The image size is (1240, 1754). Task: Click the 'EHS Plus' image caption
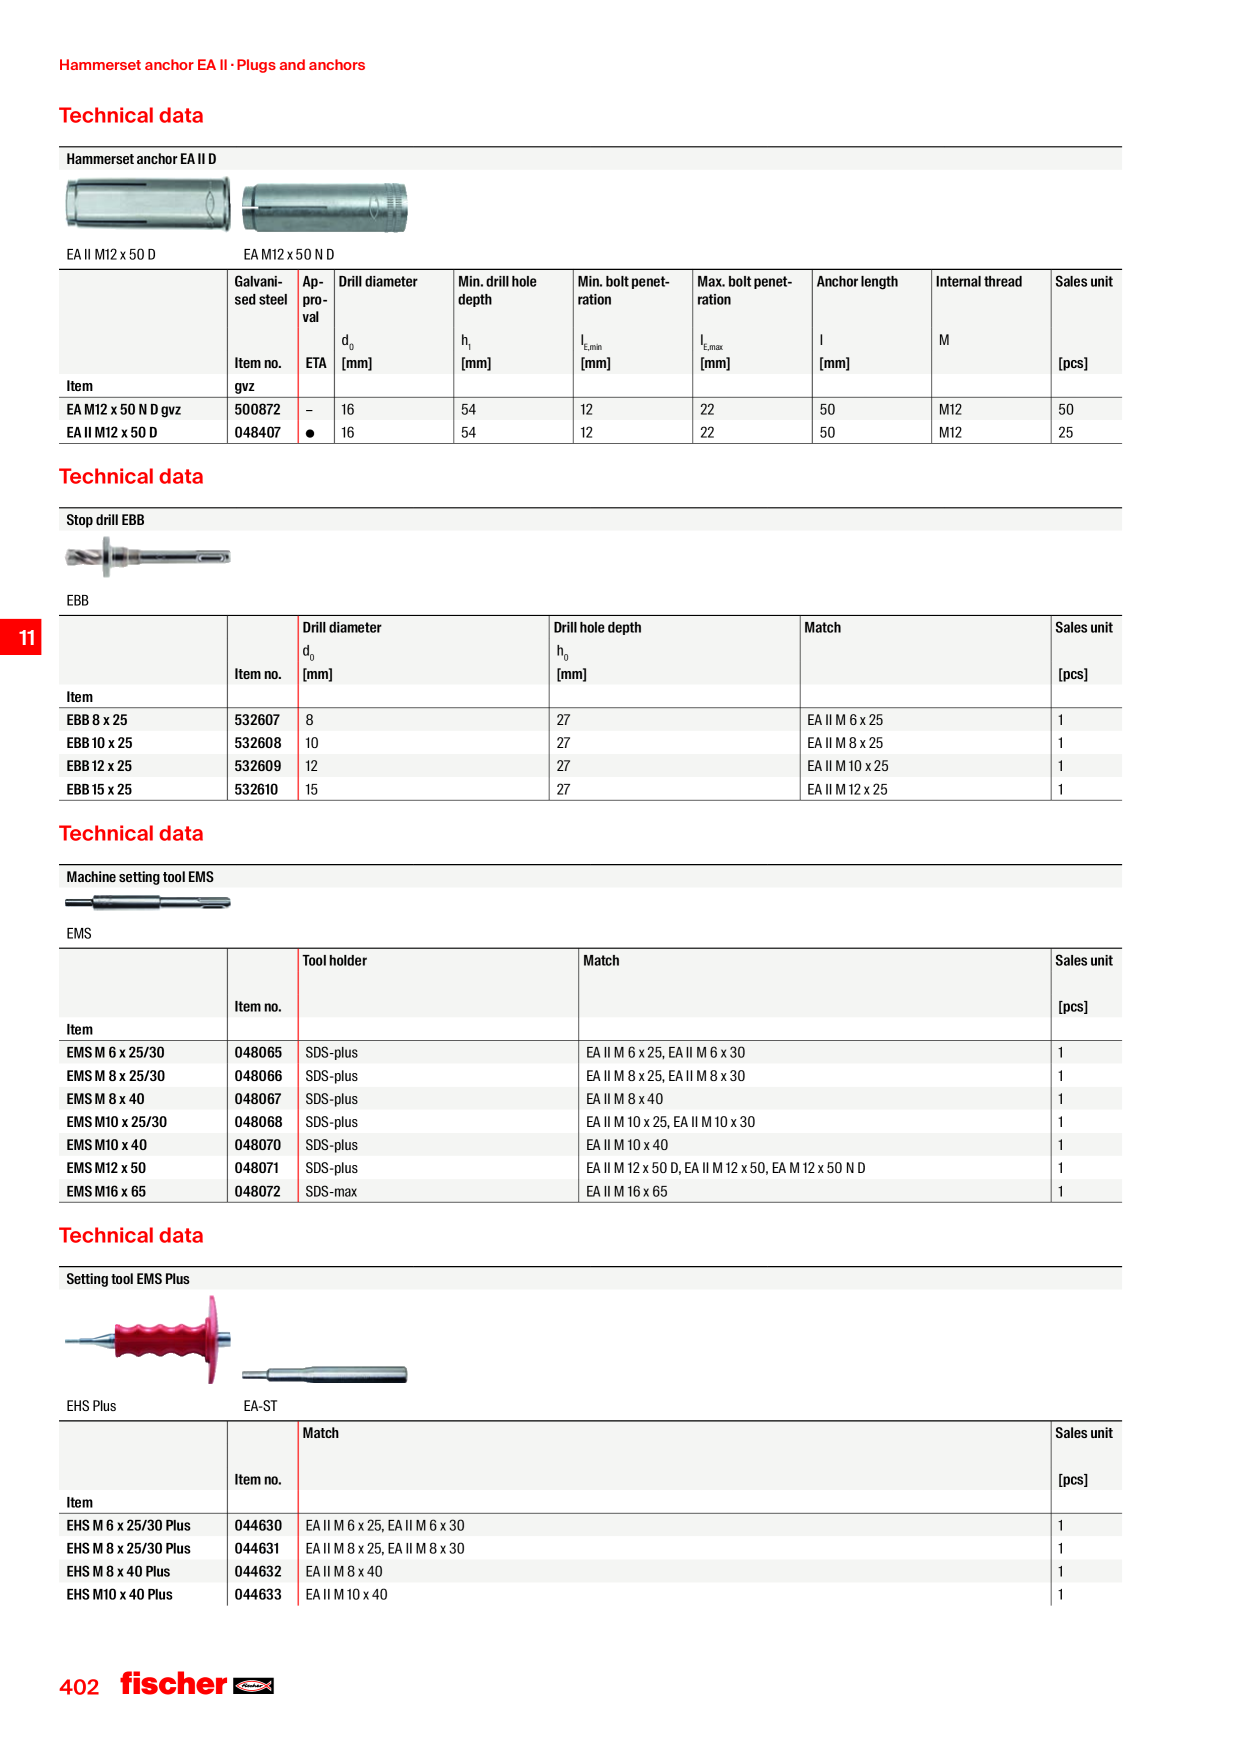point(91,1406)
